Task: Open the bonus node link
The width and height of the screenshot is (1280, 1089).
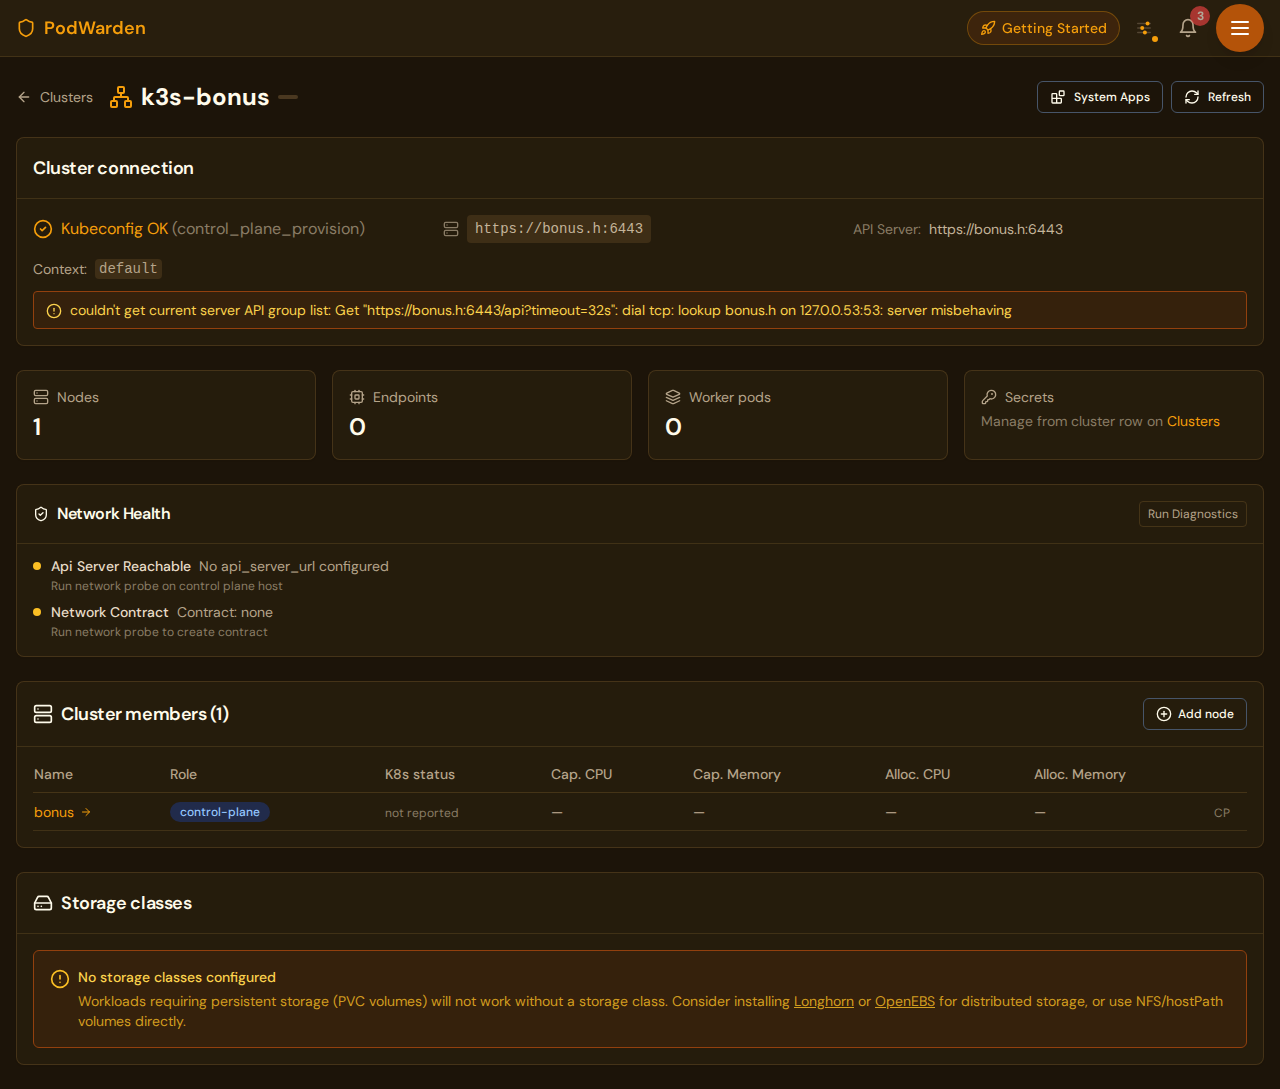Action: point(55,812)
